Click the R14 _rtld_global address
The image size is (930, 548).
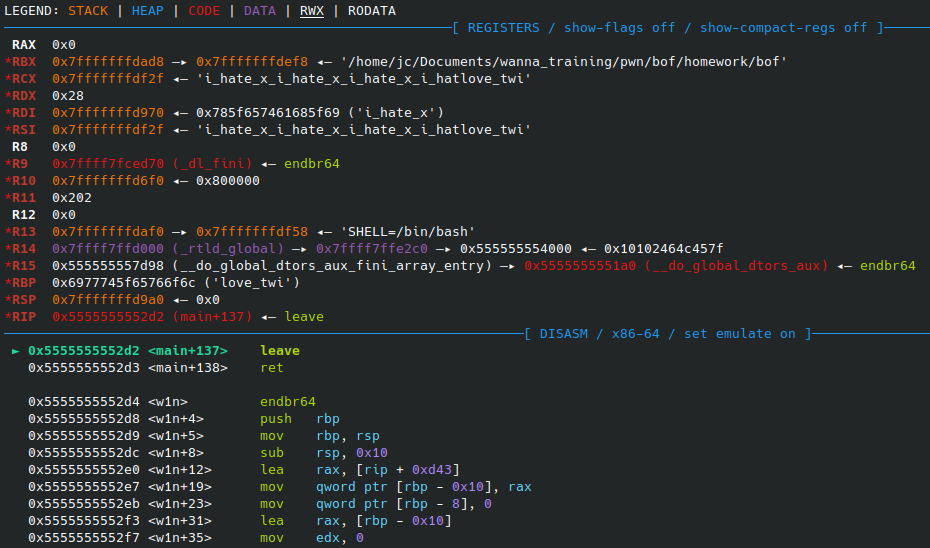point(168,249)
